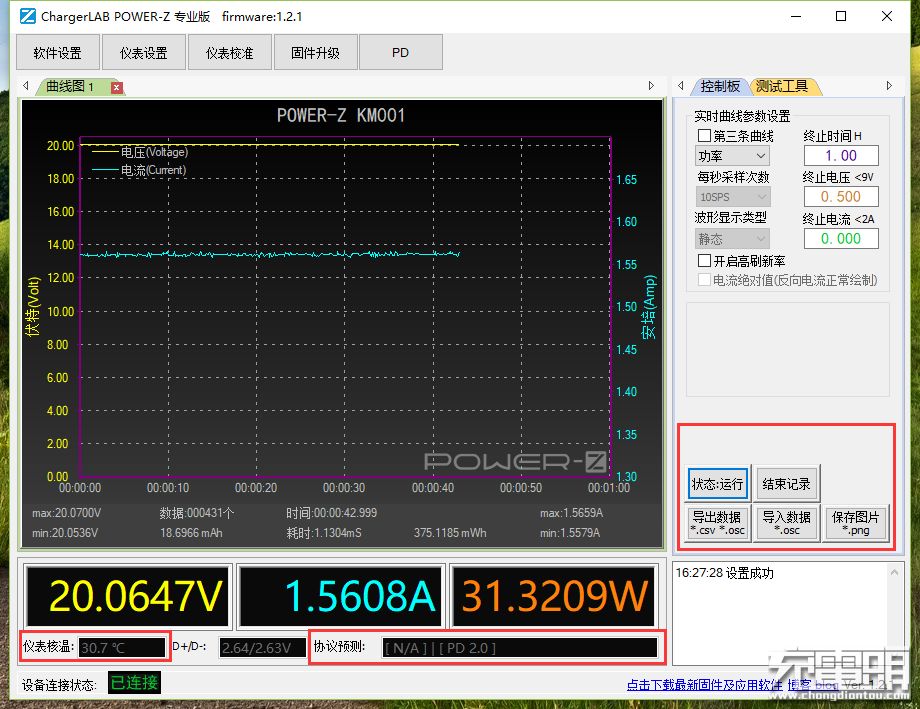Edit 终止时间 field showing 1.00
The image size is (920, 709).
click(841, 156)
